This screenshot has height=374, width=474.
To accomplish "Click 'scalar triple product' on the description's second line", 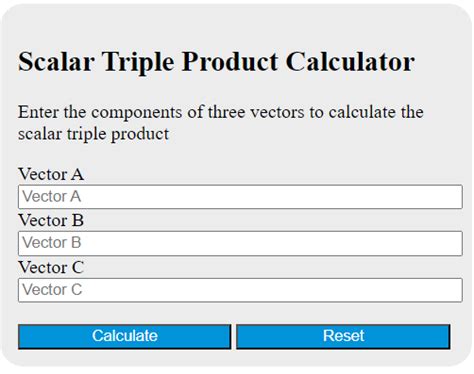I will click(x=94, y=135).
